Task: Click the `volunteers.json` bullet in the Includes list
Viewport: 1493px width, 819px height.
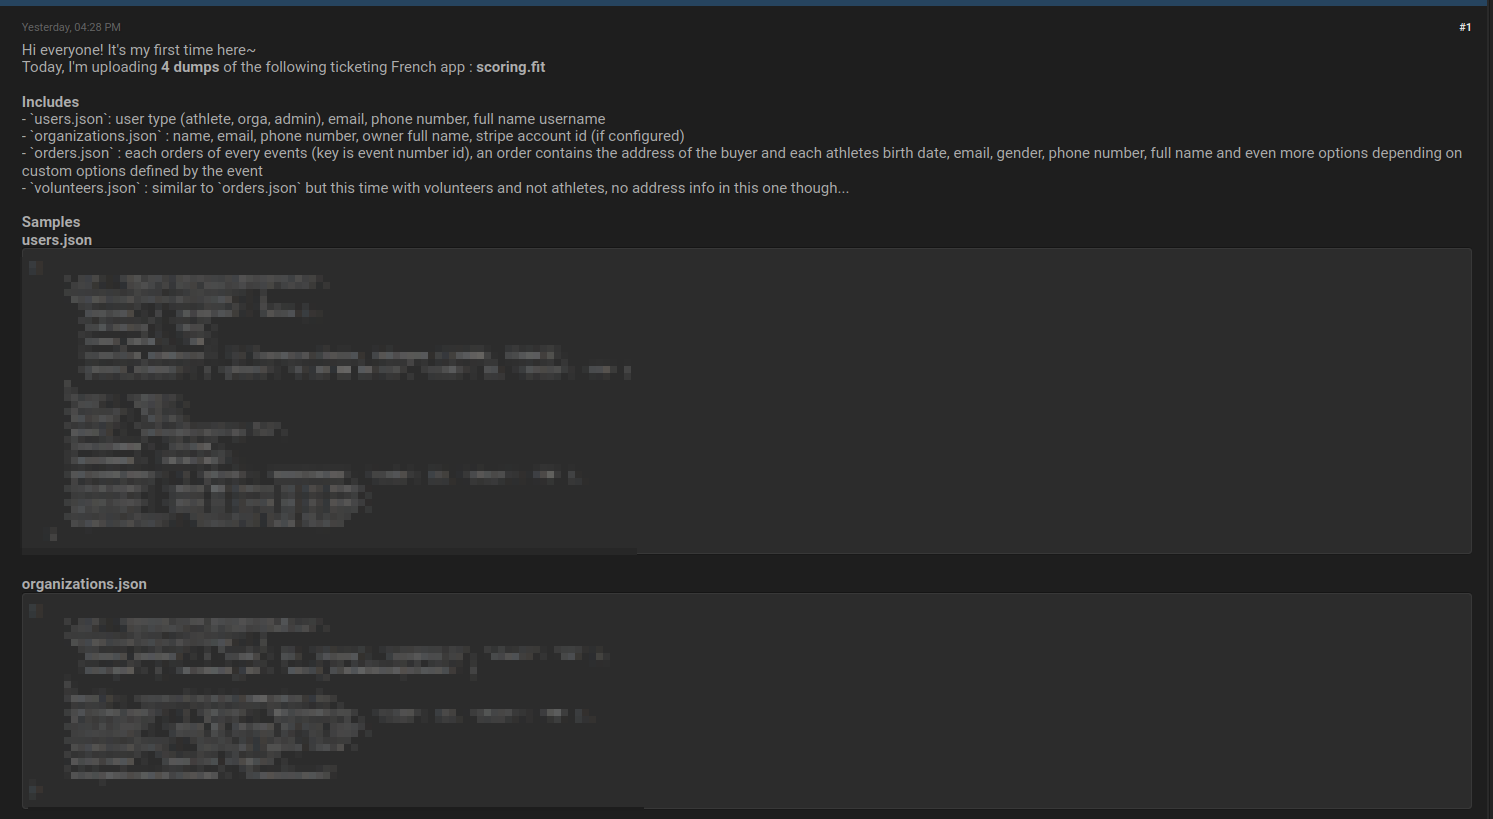Action: click(x=435, y=188)
